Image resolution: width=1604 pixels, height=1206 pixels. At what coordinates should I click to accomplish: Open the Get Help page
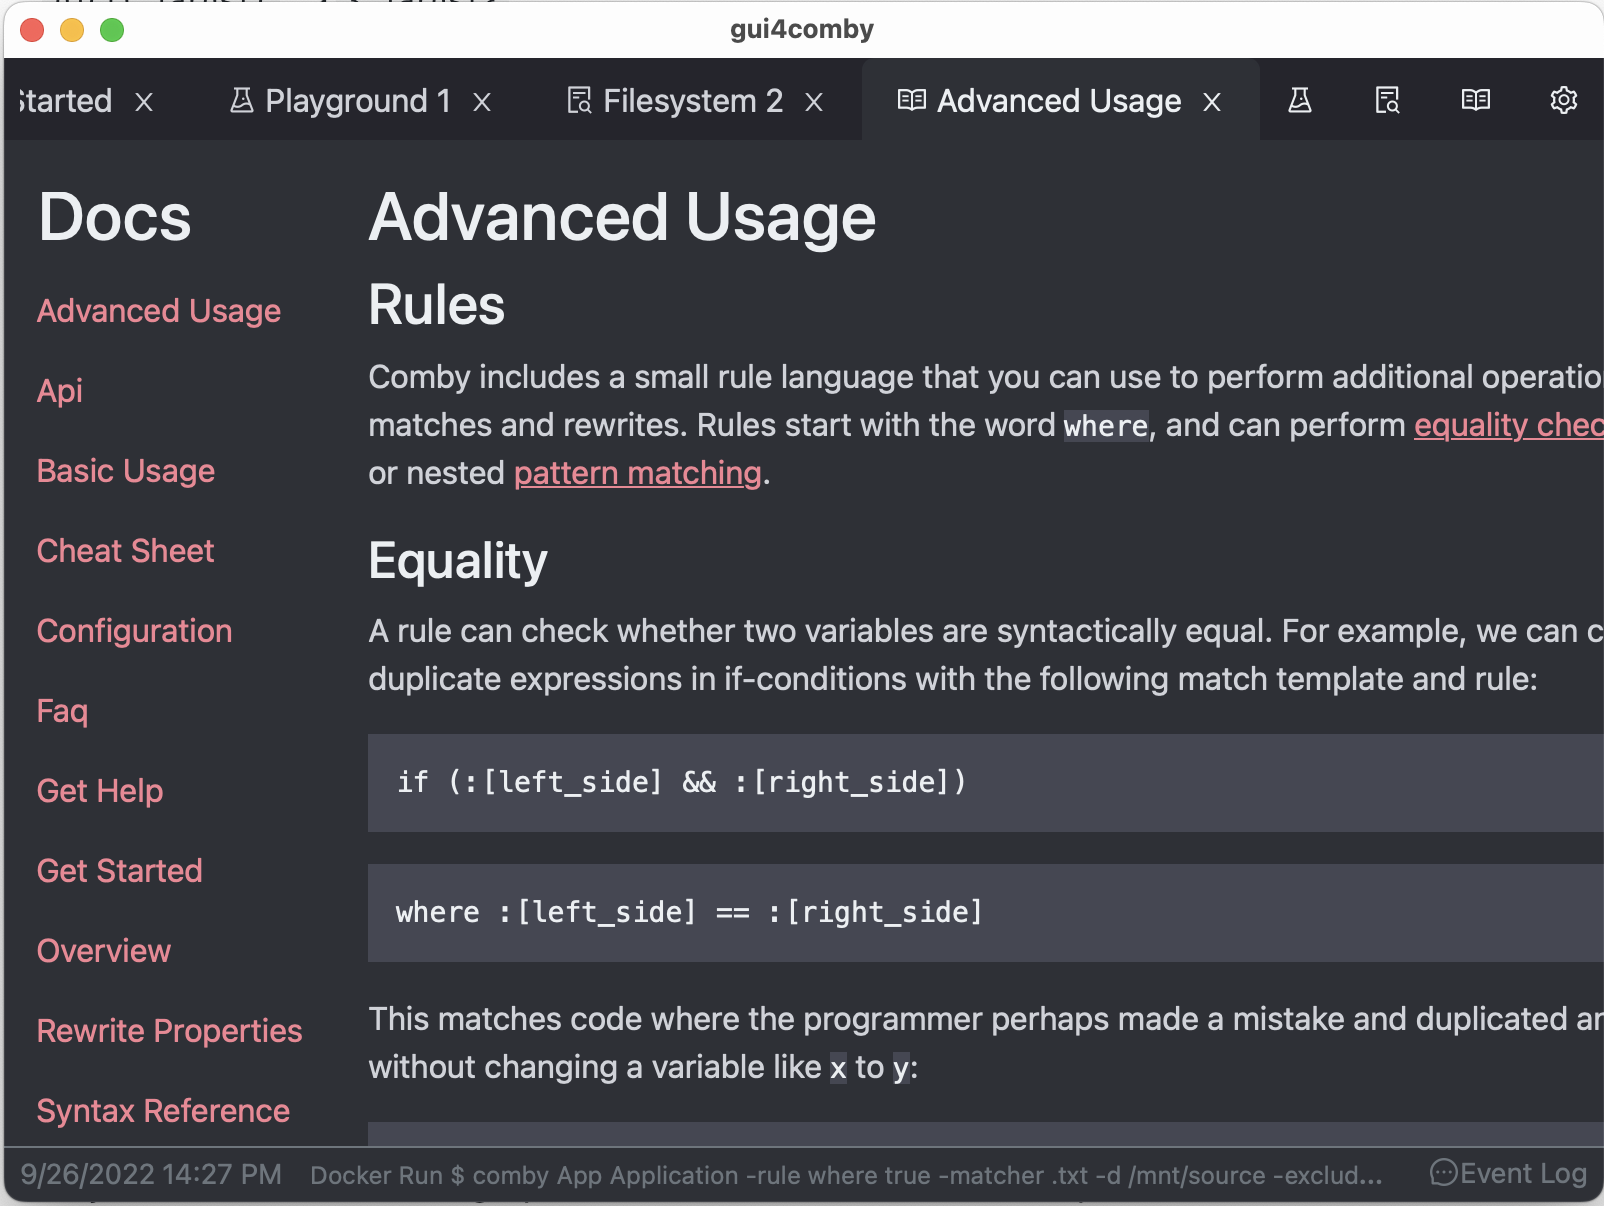(99, 791)
